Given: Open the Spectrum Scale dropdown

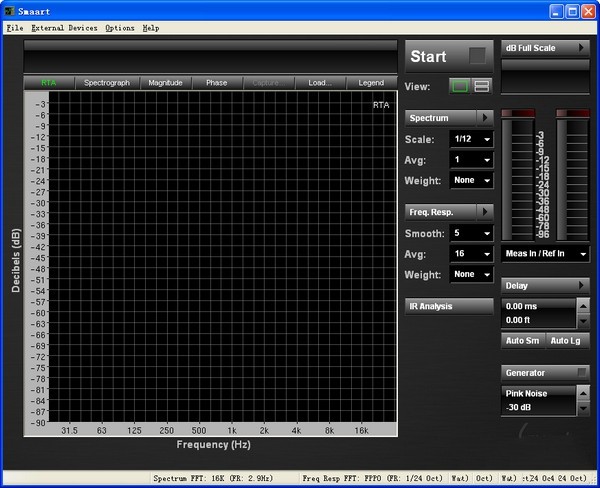Looking at the screenshot, I should [472, 139].
